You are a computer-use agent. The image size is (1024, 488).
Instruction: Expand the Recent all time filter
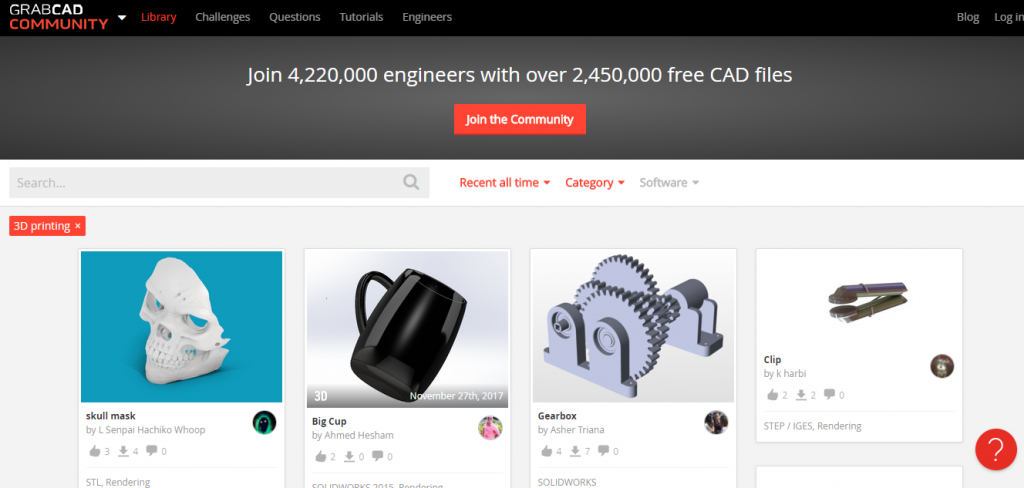505,182
